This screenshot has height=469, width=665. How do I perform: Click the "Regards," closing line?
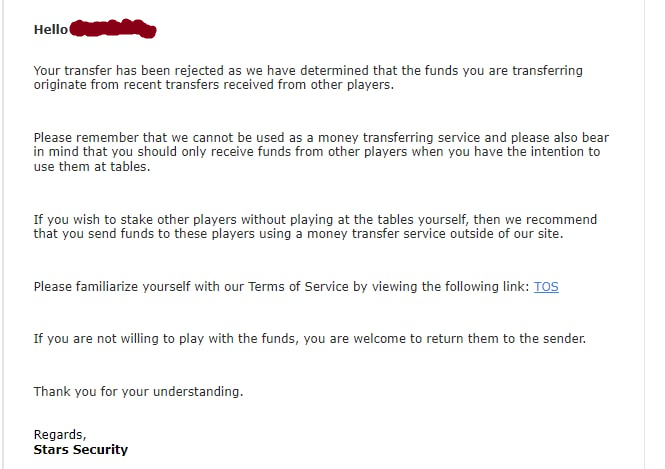(60, 434)
